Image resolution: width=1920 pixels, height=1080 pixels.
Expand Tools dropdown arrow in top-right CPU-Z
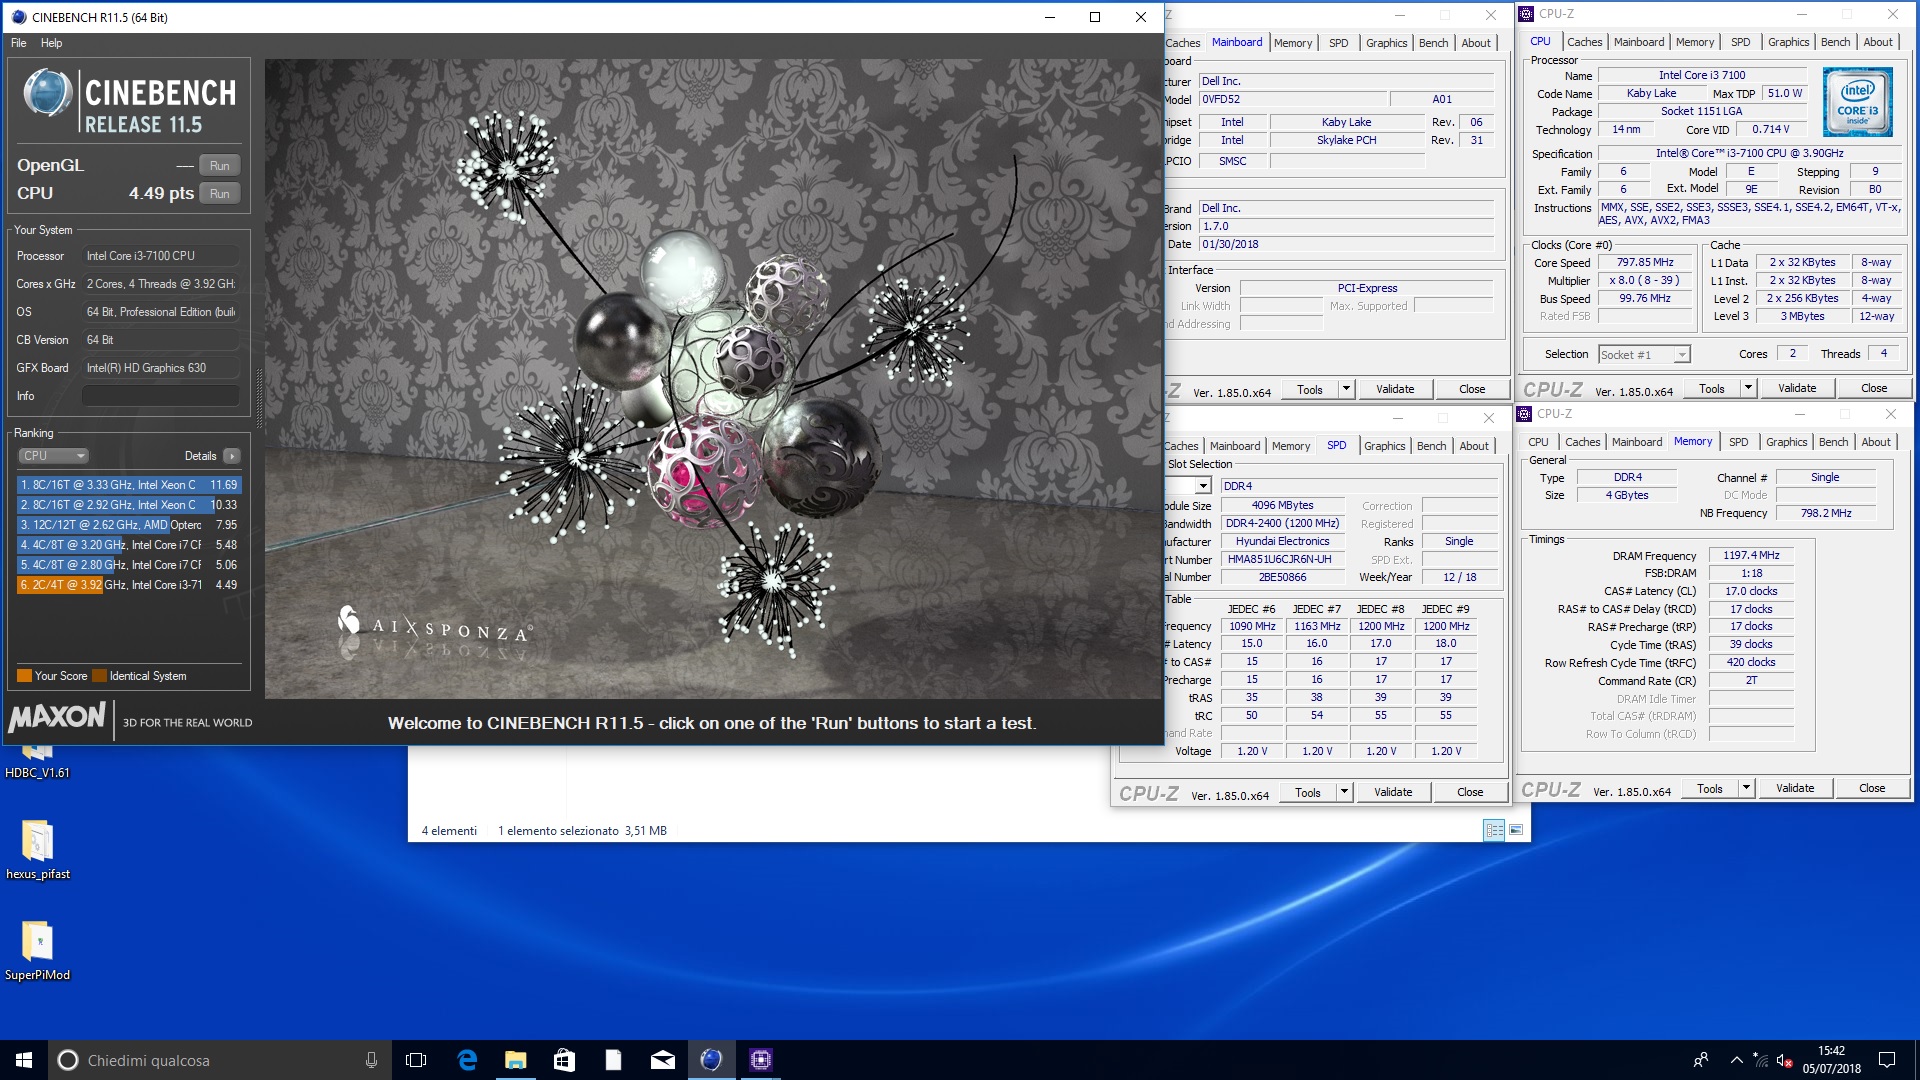[1748, 389]
